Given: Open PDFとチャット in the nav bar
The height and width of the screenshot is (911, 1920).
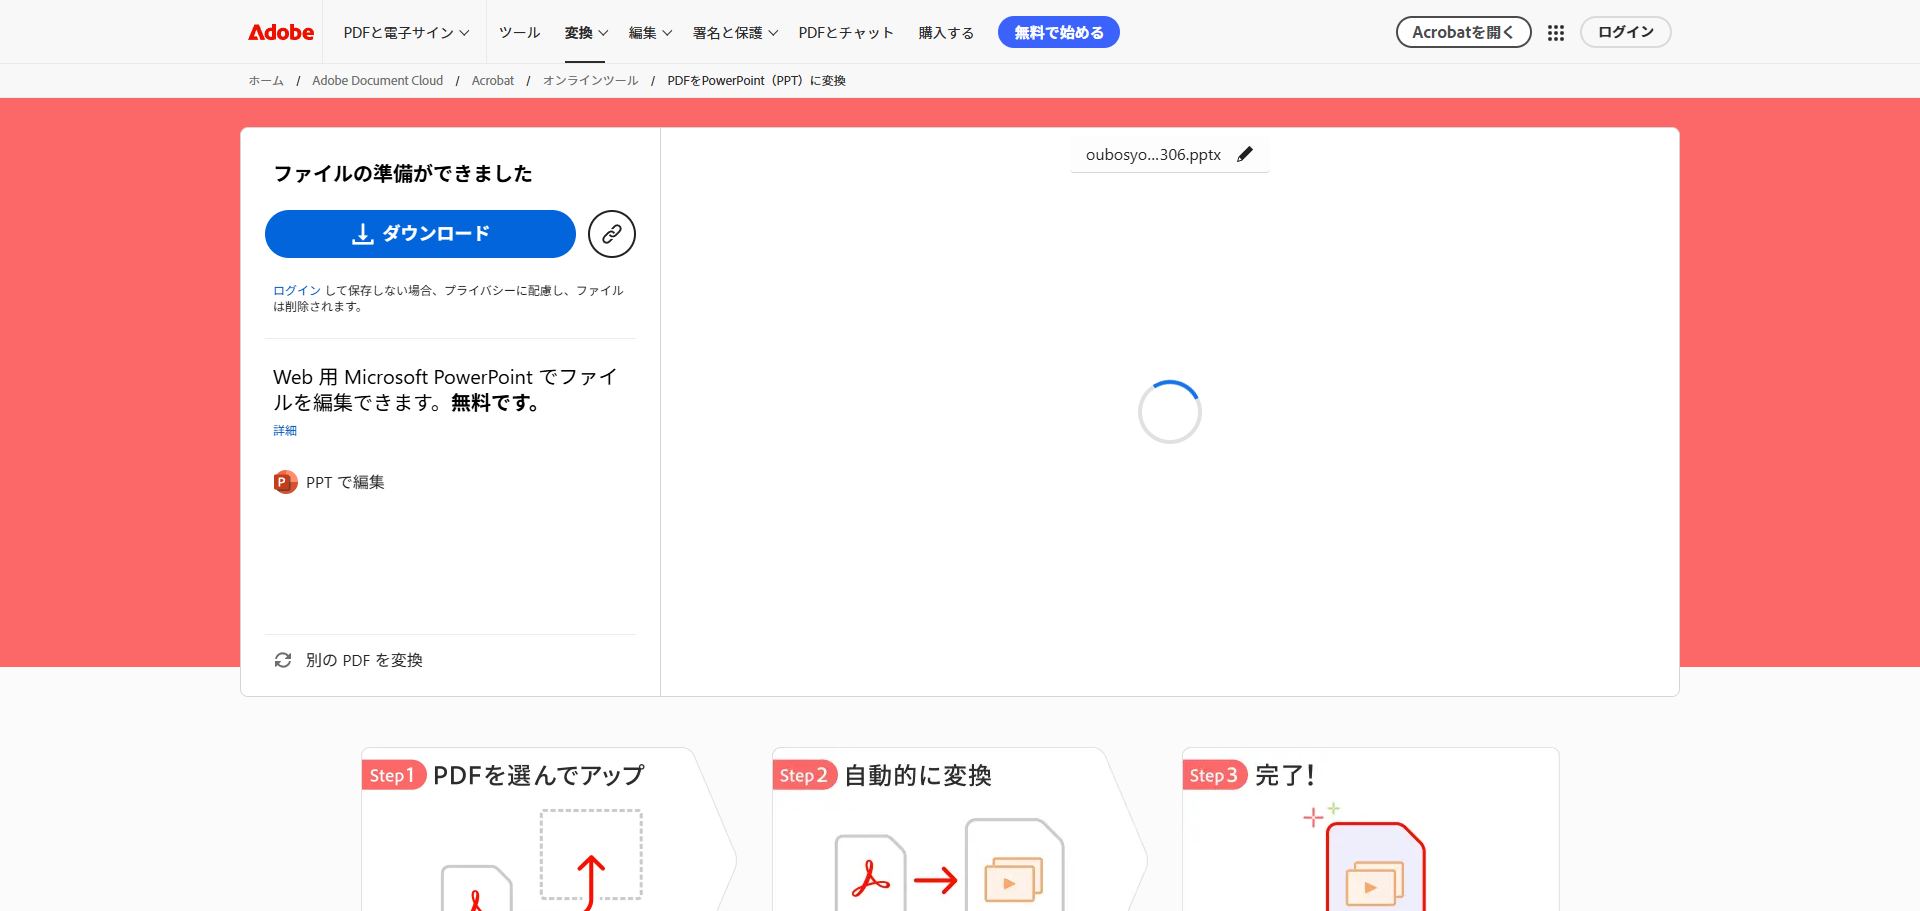Looking at the screenshot, I should coord(846,33).
